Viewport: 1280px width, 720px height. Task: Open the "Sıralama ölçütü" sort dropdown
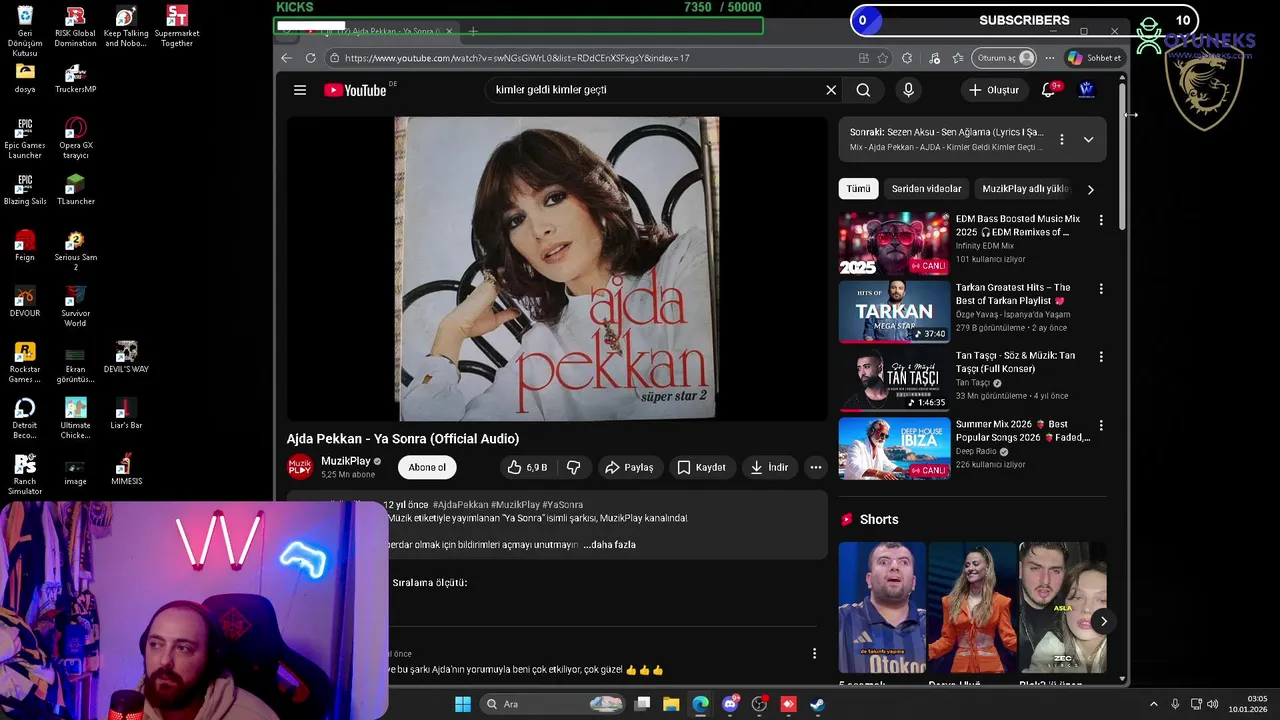429,583
